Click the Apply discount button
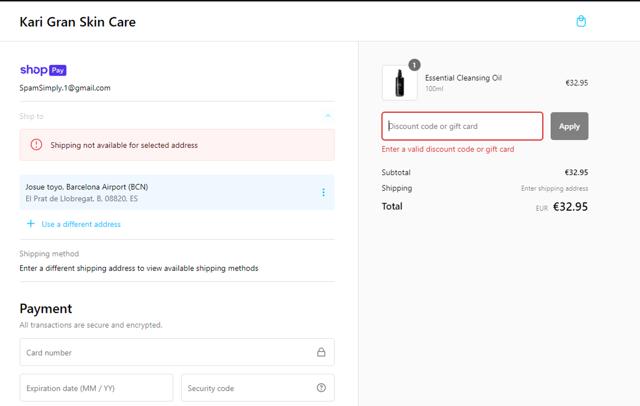Viewport: 640px width, 406px height. pyautogui.click(x=569, y=126)
